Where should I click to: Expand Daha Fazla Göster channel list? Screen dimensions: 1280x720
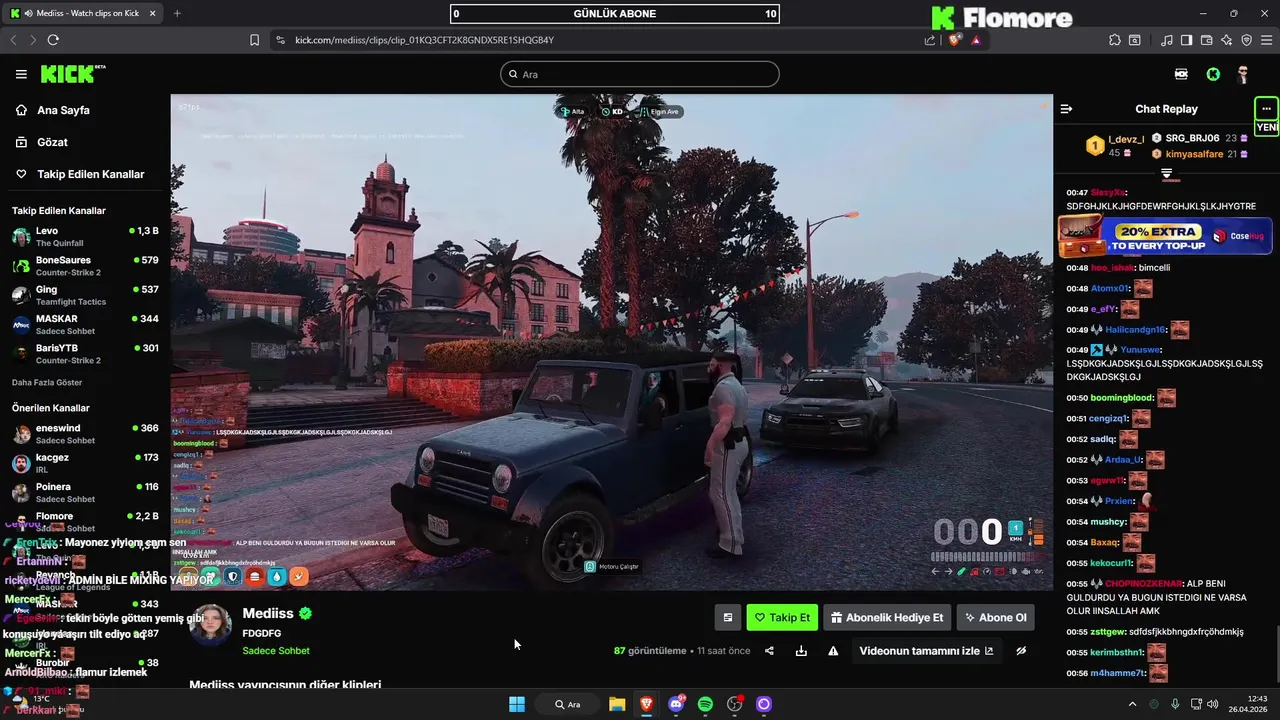47,382
